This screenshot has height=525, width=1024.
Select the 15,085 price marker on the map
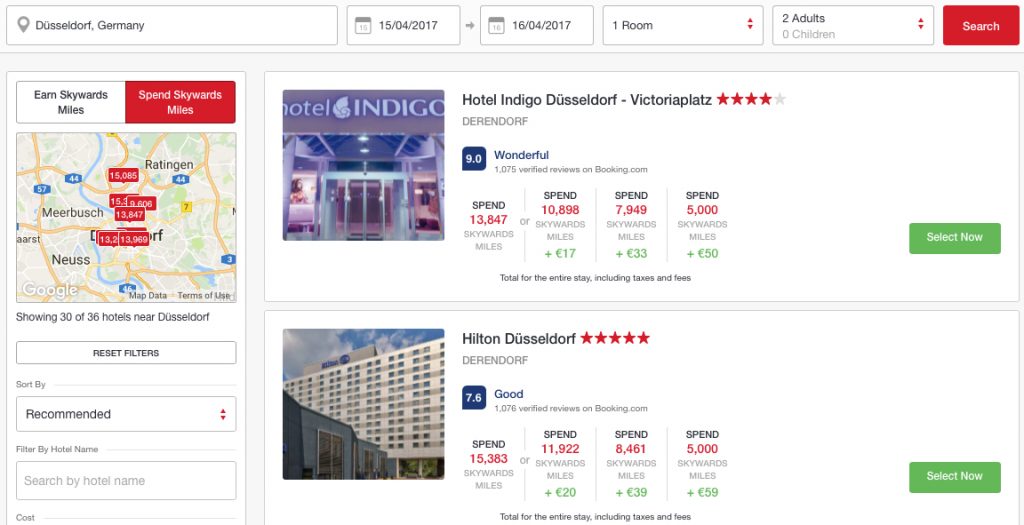coord(123,175)
